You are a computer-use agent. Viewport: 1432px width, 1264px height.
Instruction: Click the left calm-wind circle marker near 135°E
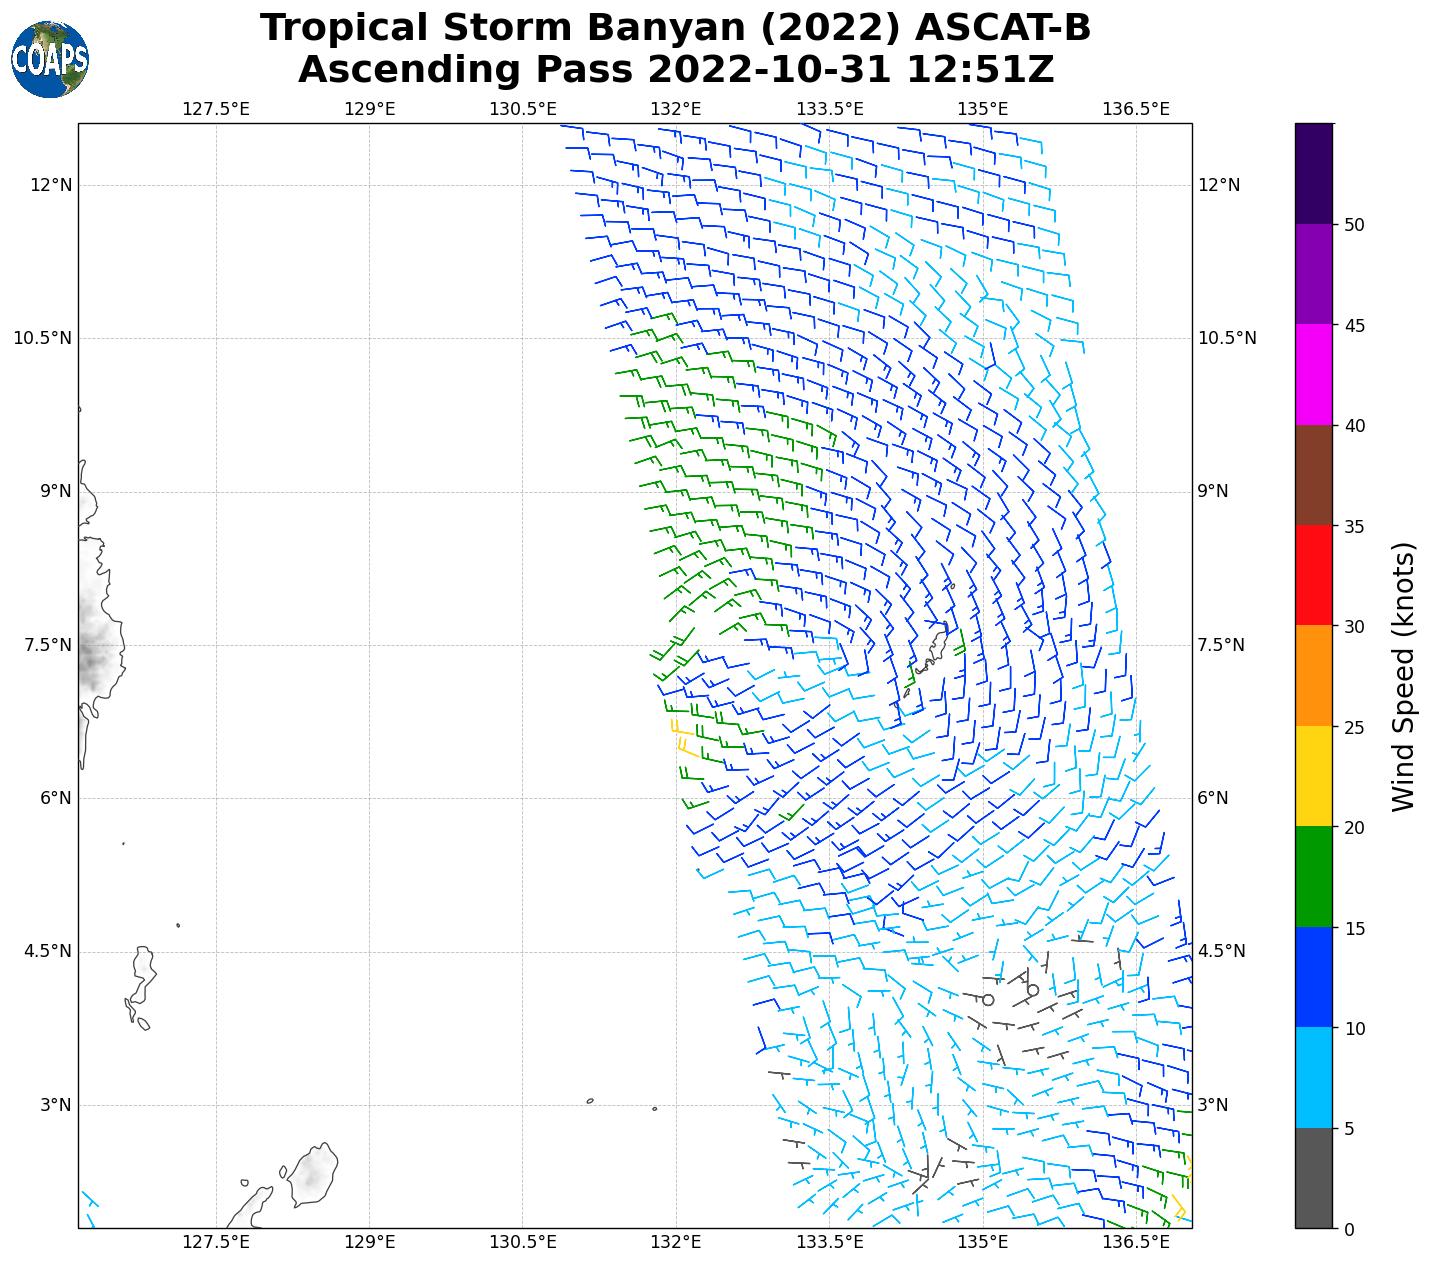[988, 1000]
